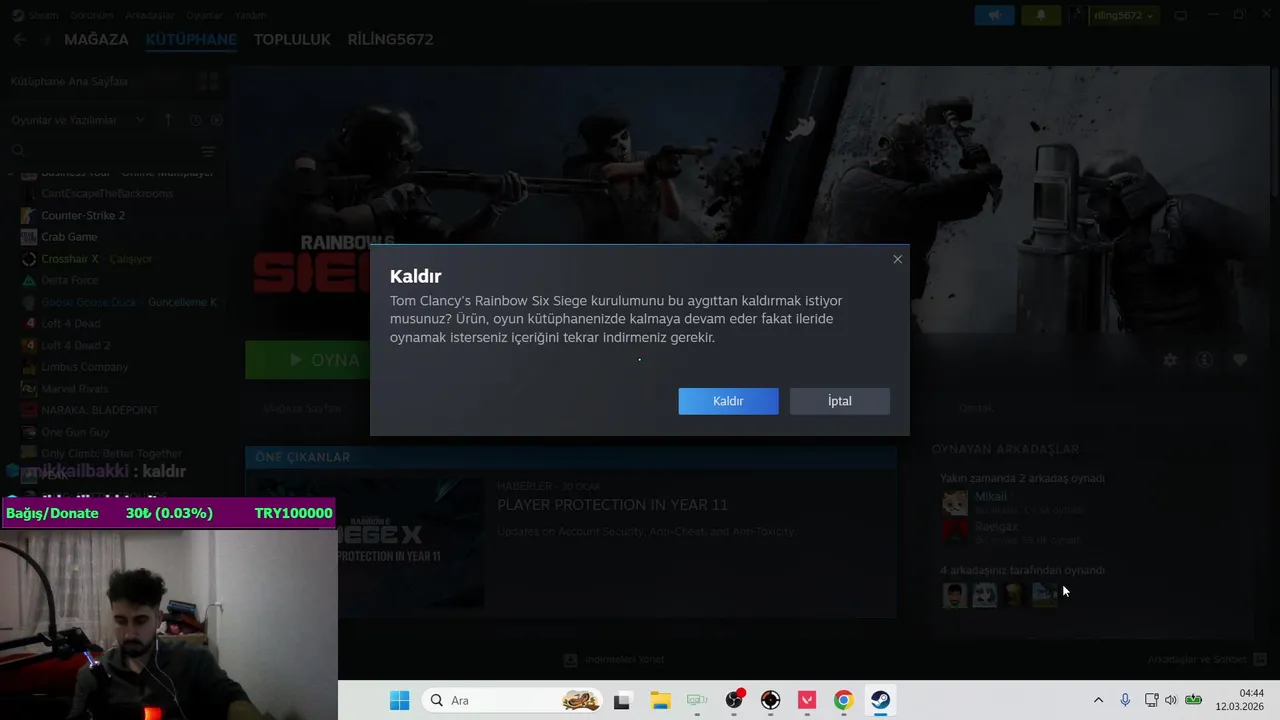1280x720 pixels.
Task: Show hidden system tray icons chevron
Action: pos(1098,700)
